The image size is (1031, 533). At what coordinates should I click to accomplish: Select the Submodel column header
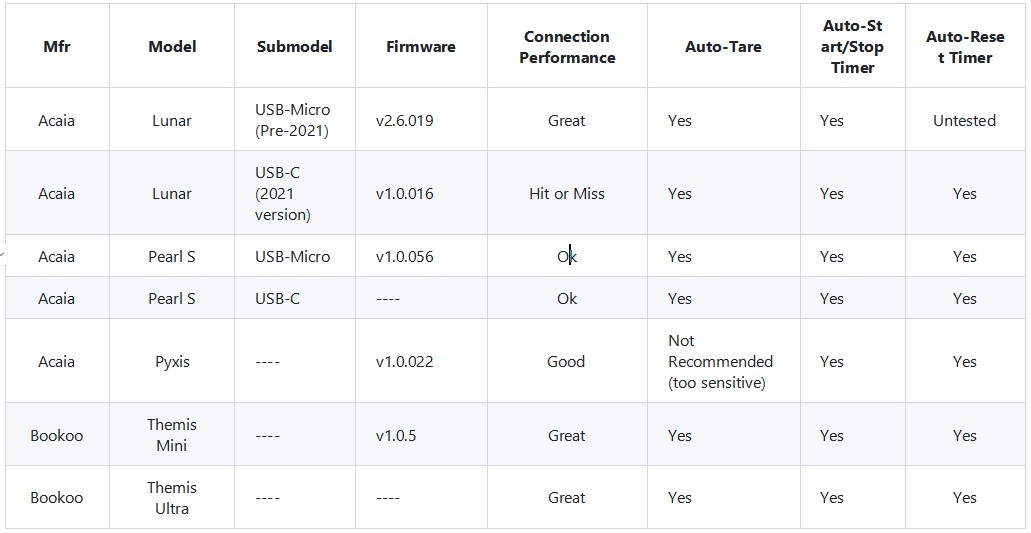[x=294, y=47]
